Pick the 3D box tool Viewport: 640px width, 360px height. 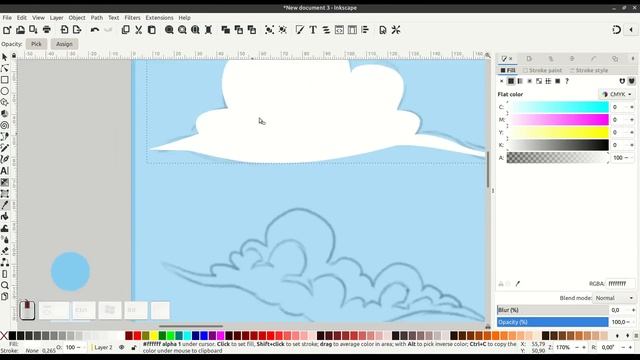4,113
